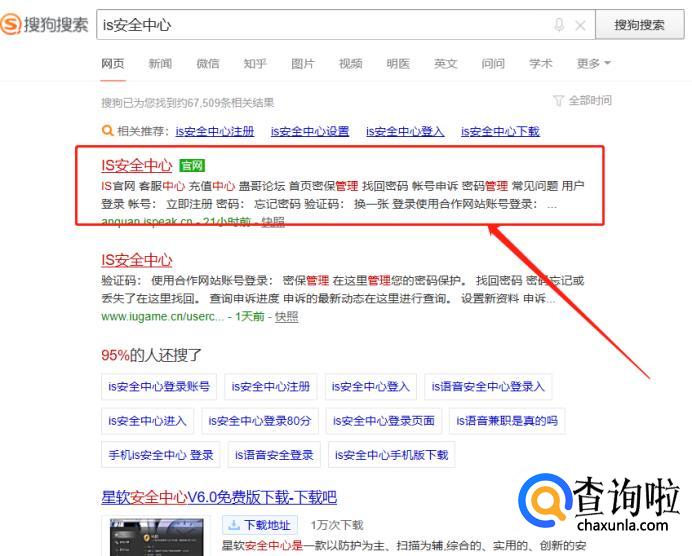Open 快照 for anquan.ispeak.cn result
Viewport: 692px width, 556px height.
pos(273,222)
